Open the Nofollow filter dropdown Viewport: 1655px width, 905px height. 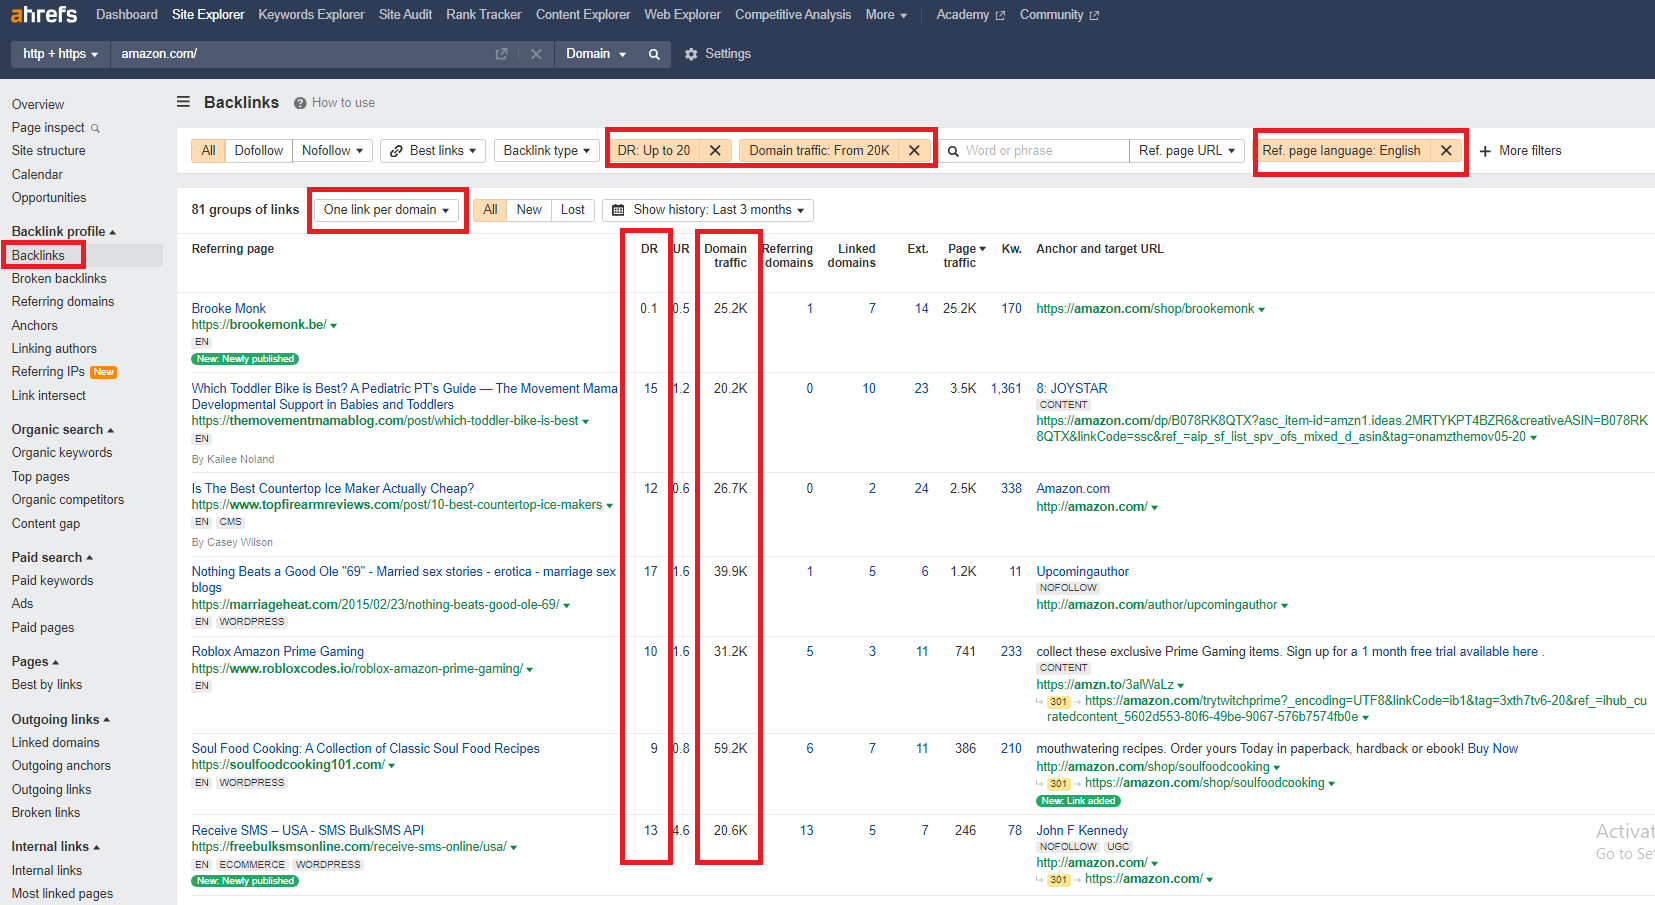[332, 151]
